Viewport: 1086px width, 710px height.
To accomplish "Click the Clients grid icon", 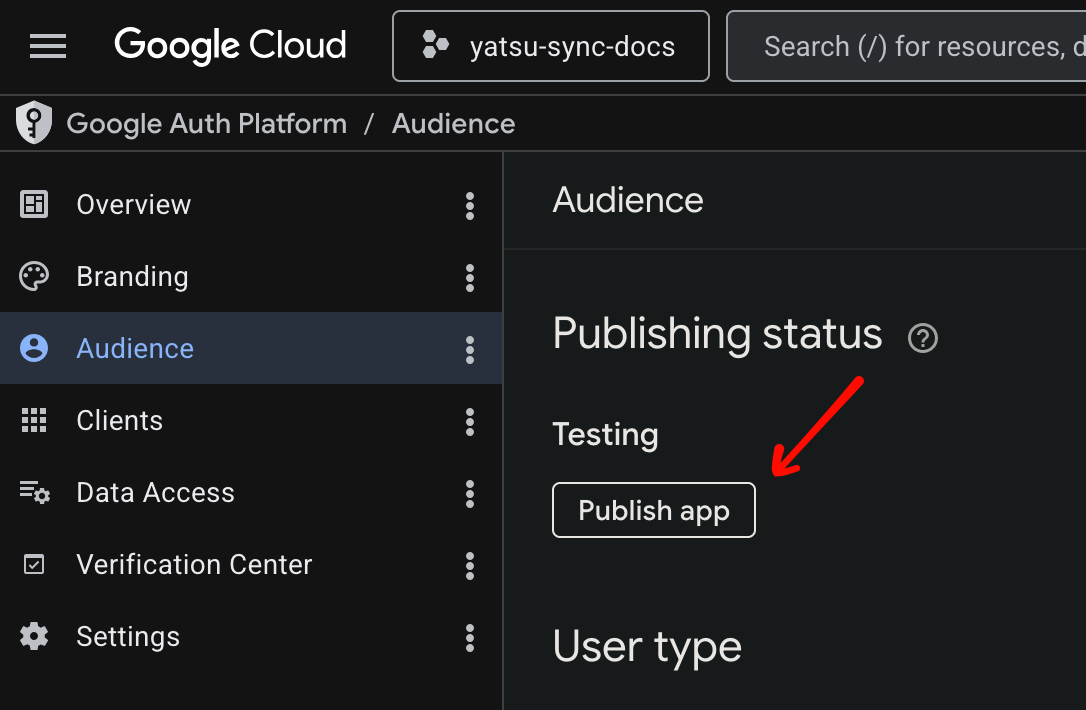I will [34, 420].
